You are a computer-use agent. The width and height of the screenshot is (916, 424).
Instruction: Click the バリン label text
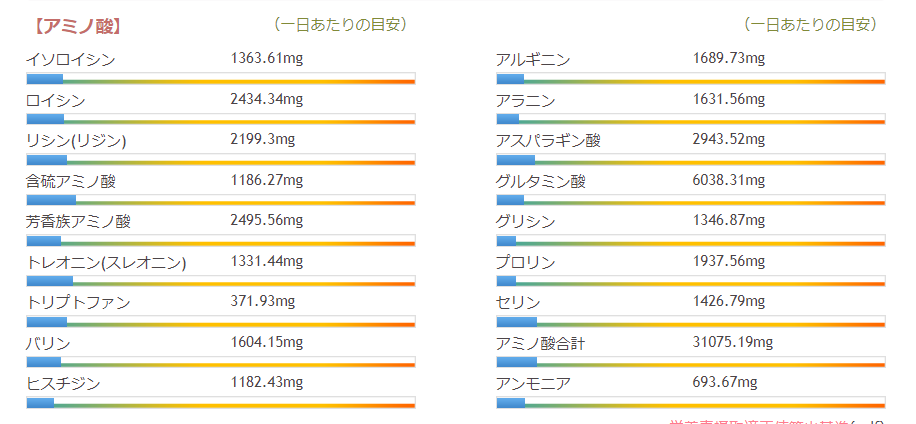click(x=48, y=343)
